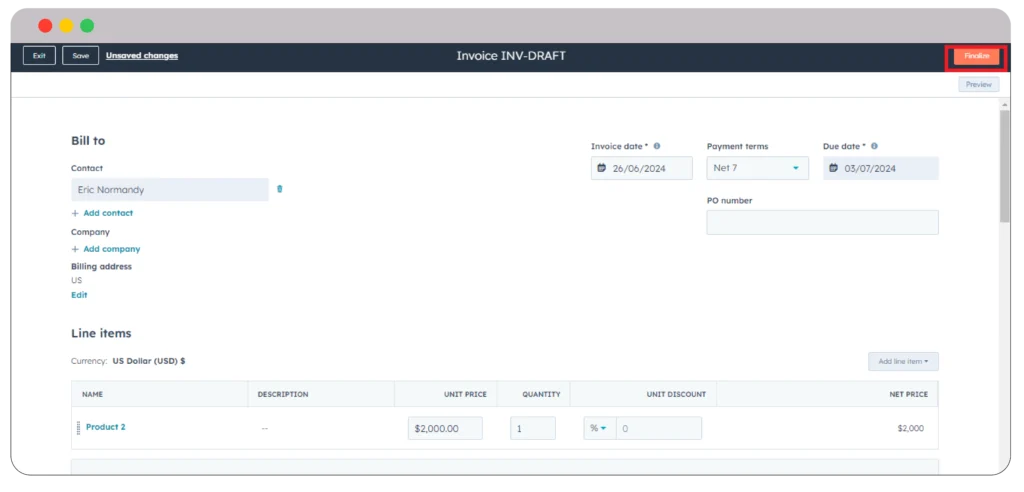Click the vertical scrollbar on the right
Image resolution: width=1024 pixels, height=492 pixels.
click(x=1005, y=165)
